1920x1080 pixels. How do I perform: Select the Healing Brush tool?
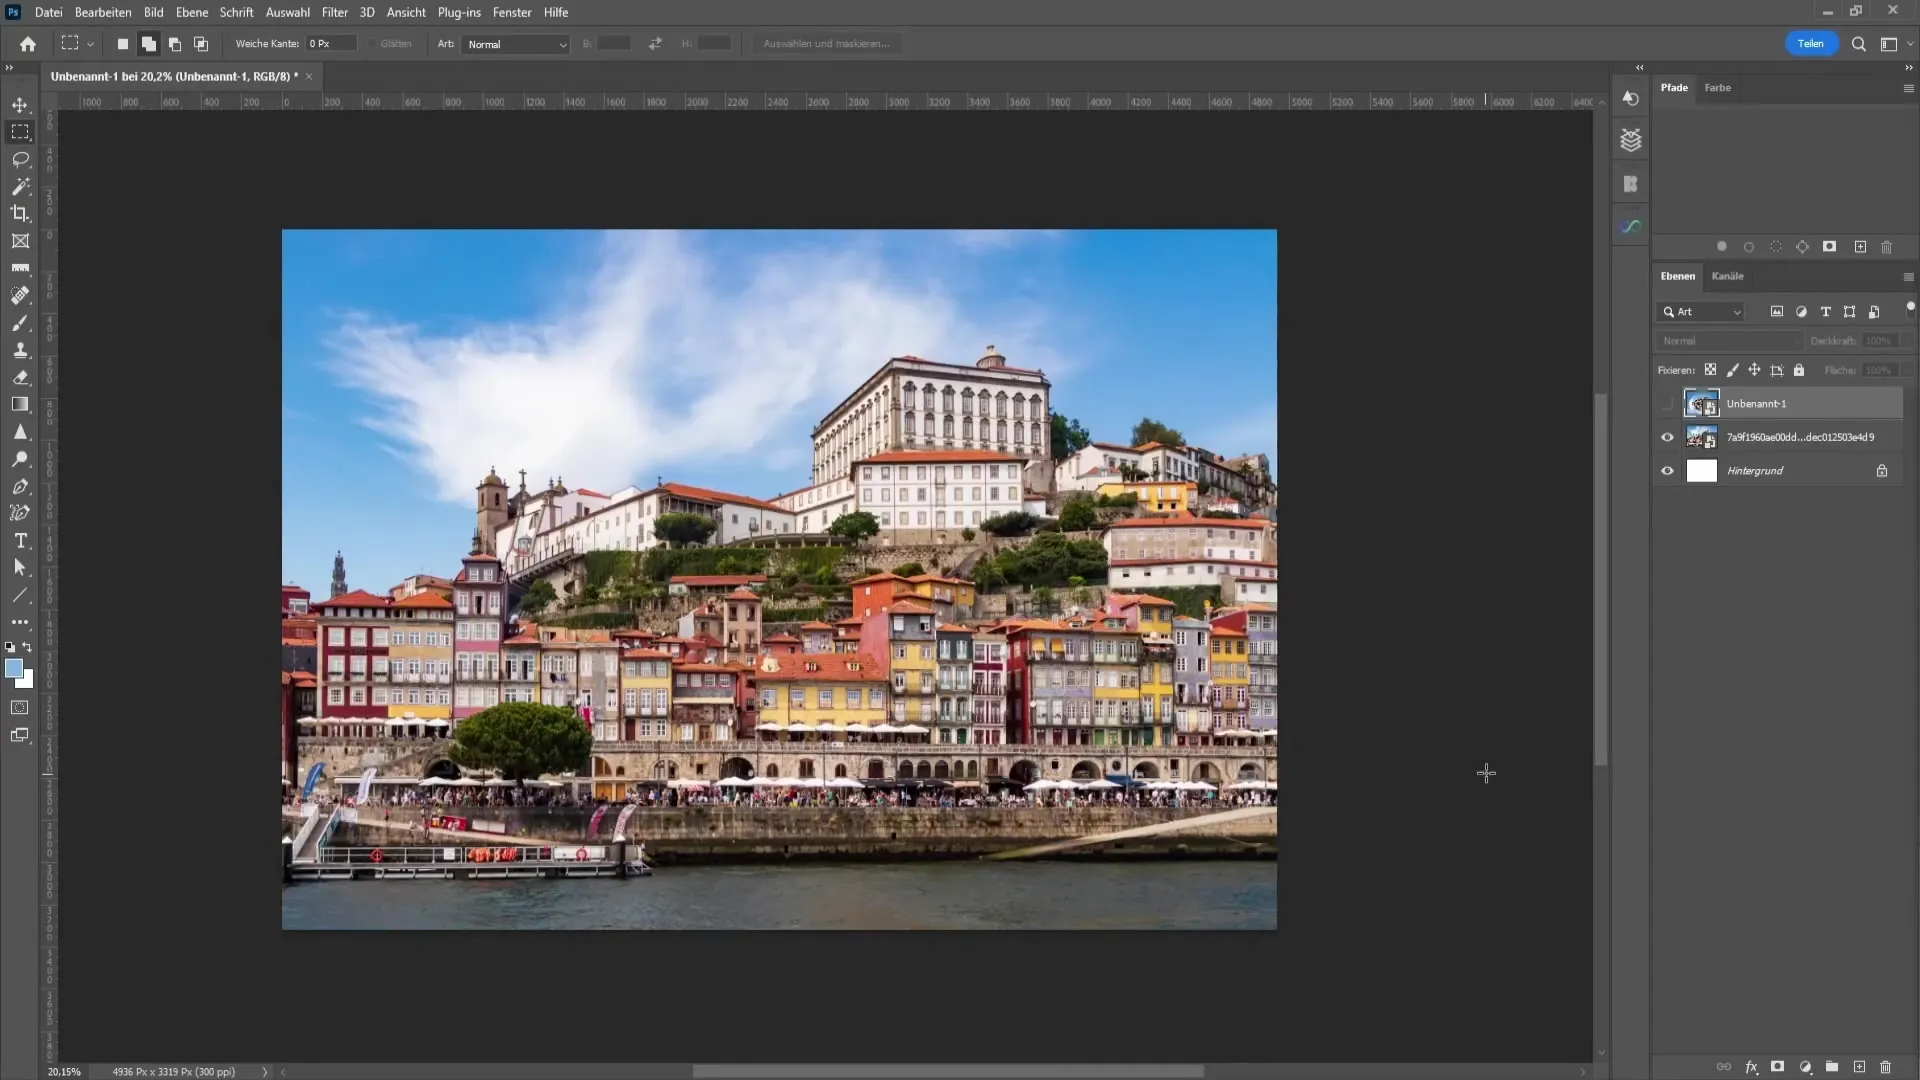[20, 296]
